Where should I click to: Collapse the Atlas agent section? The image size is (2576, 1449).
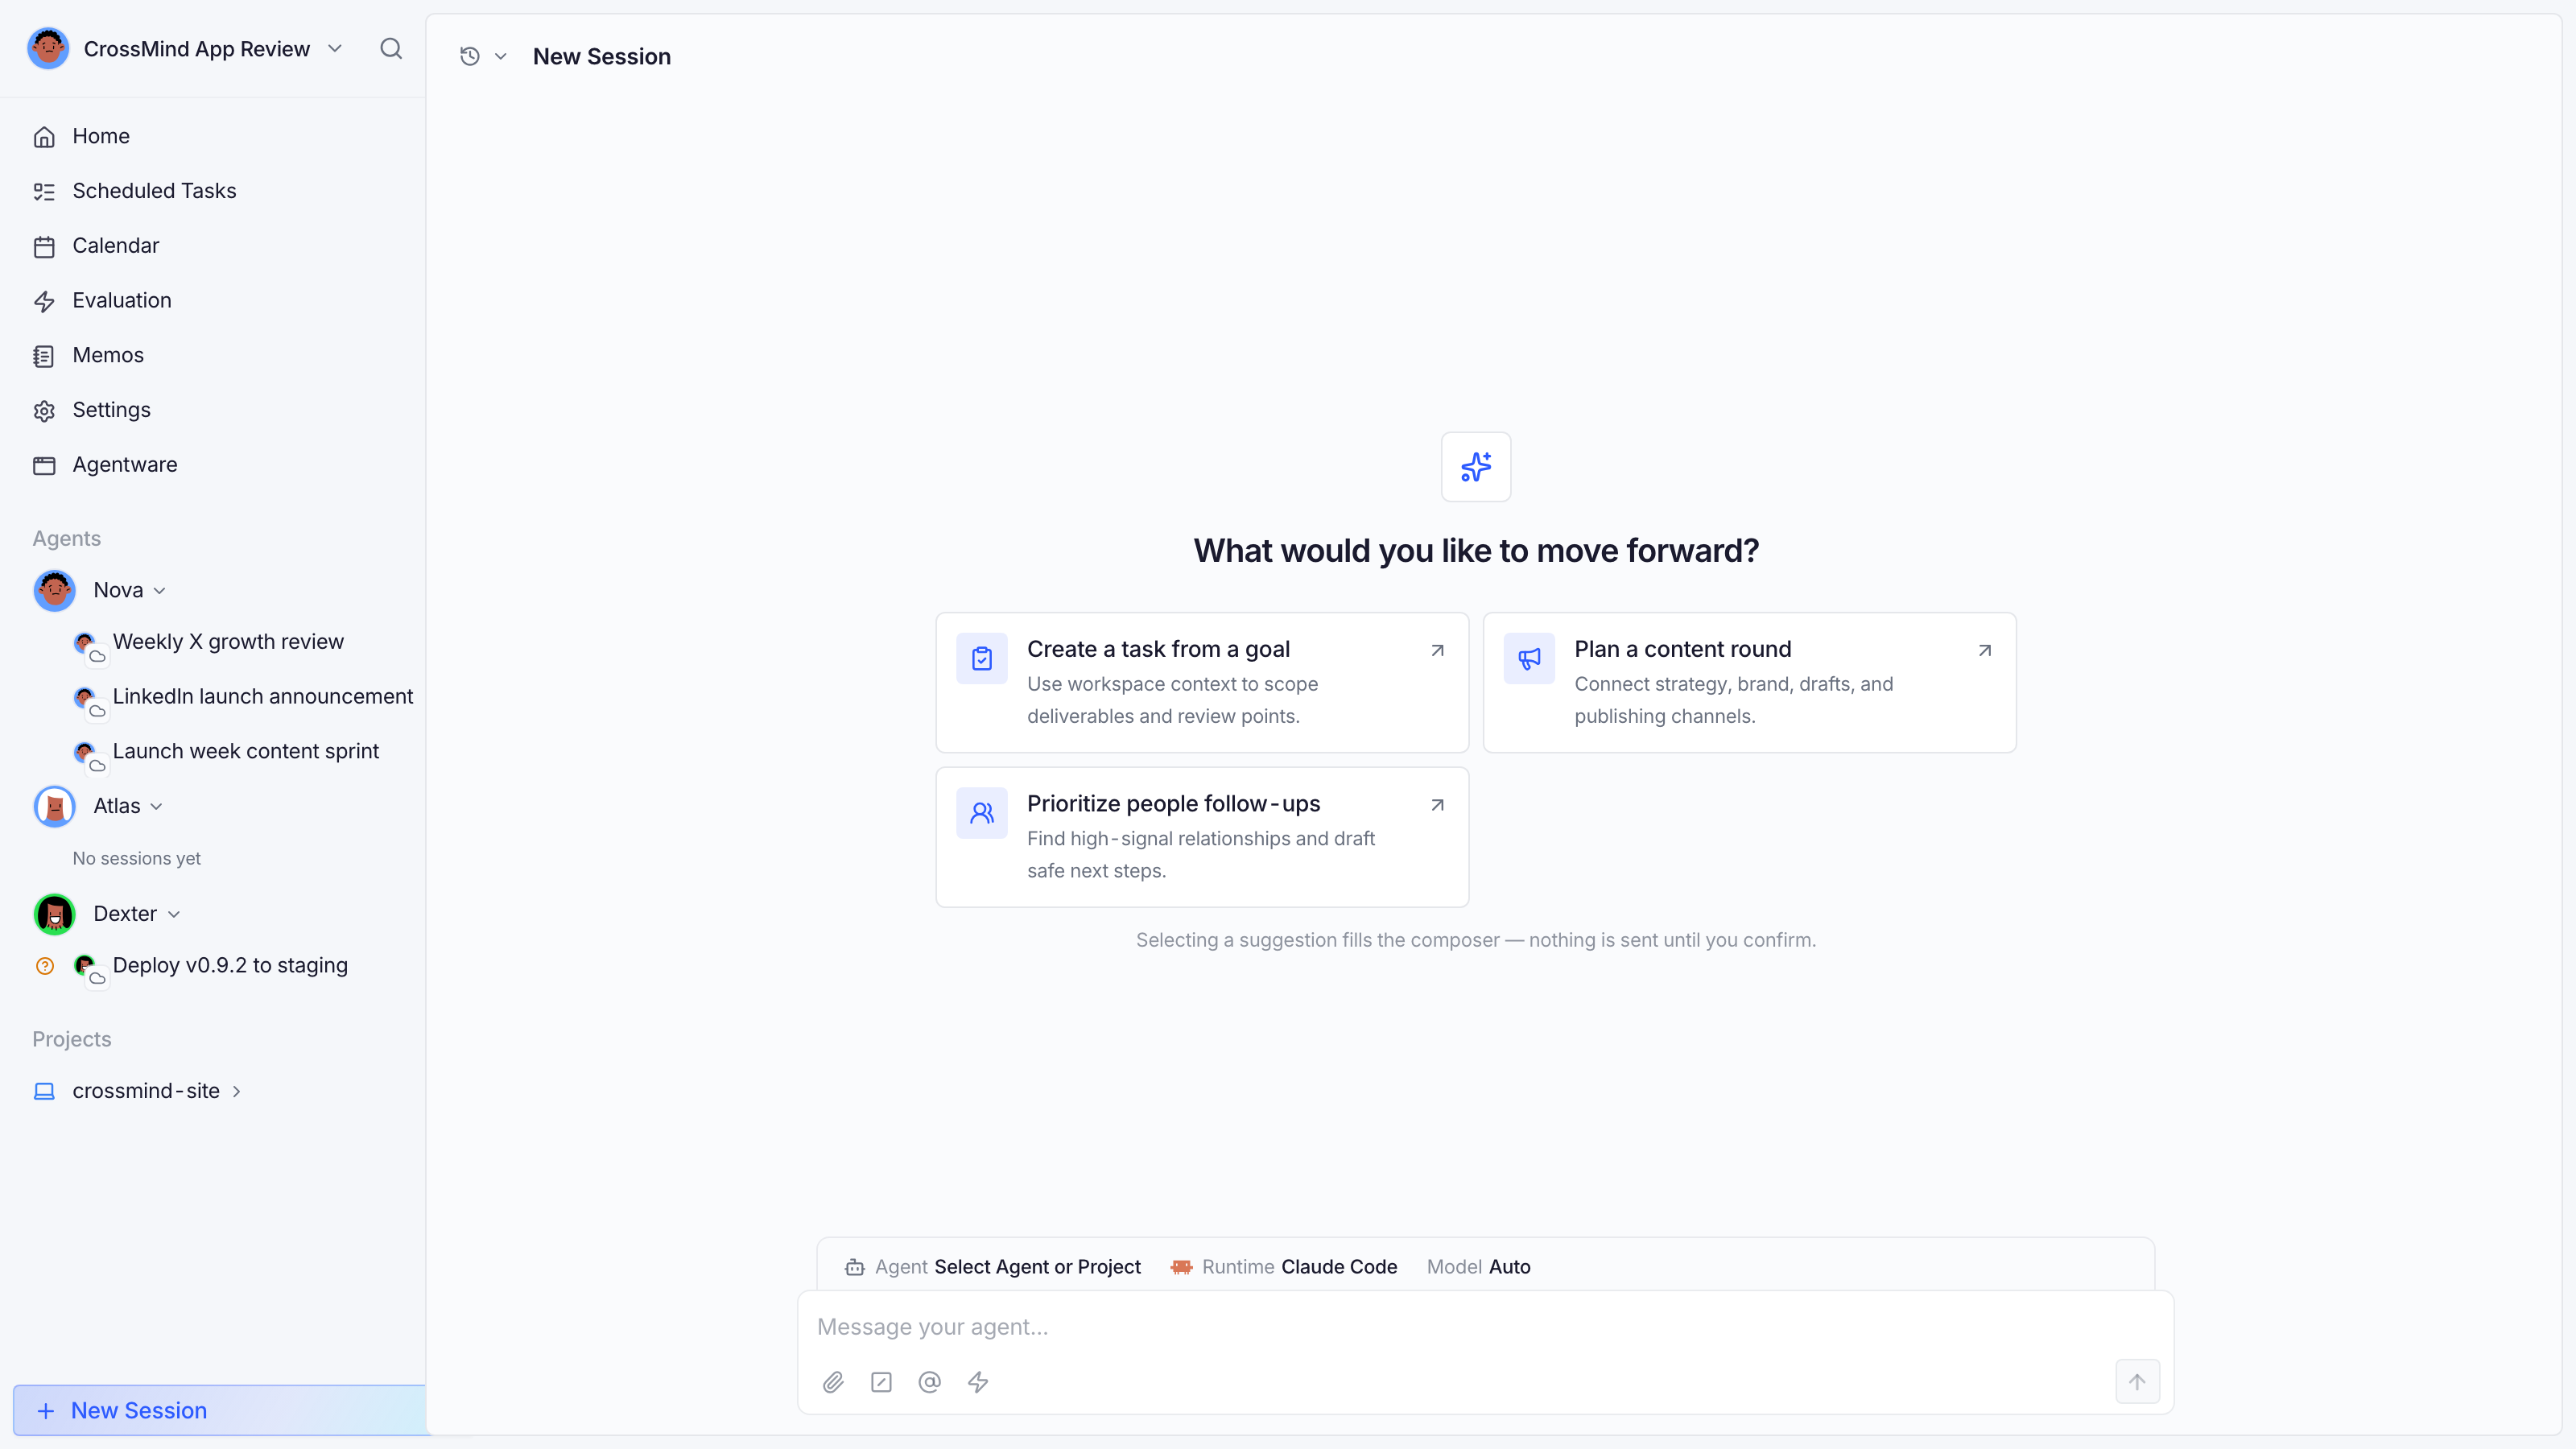157,807
